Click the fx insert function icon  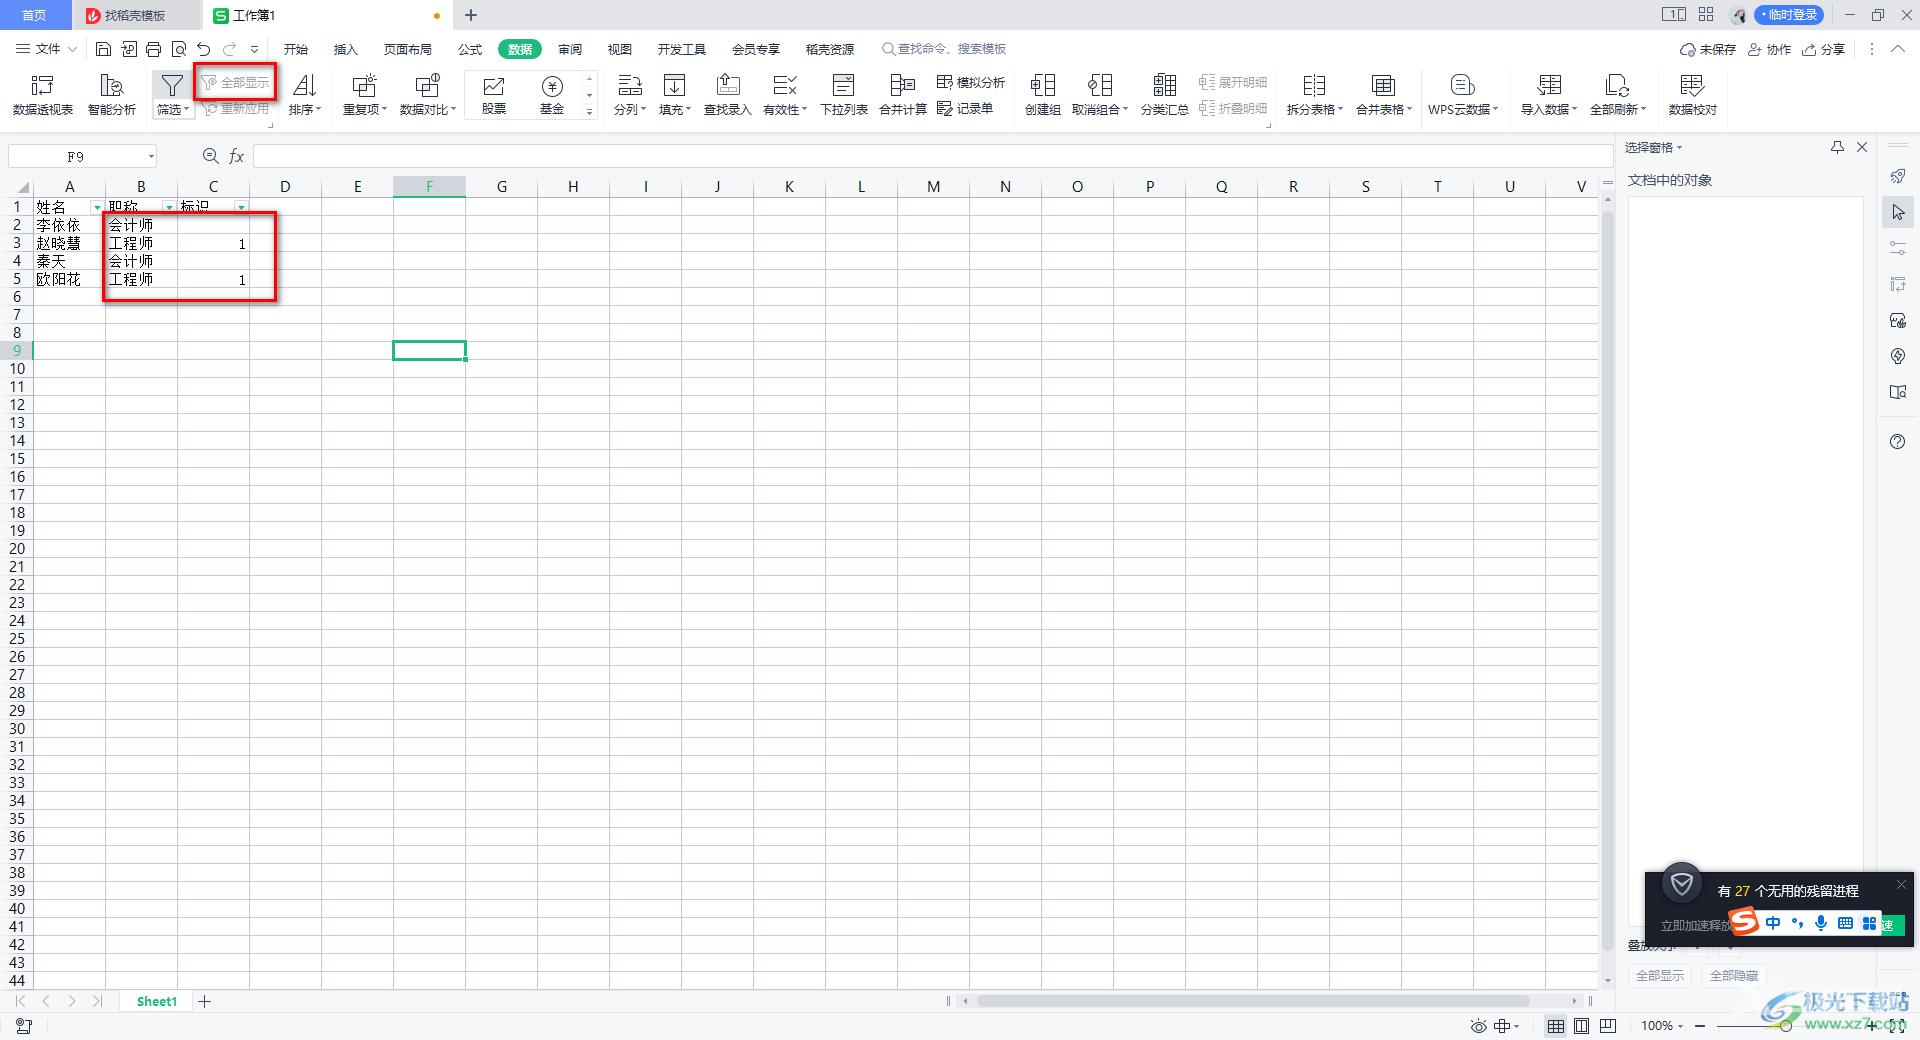(x=237, y=156)
